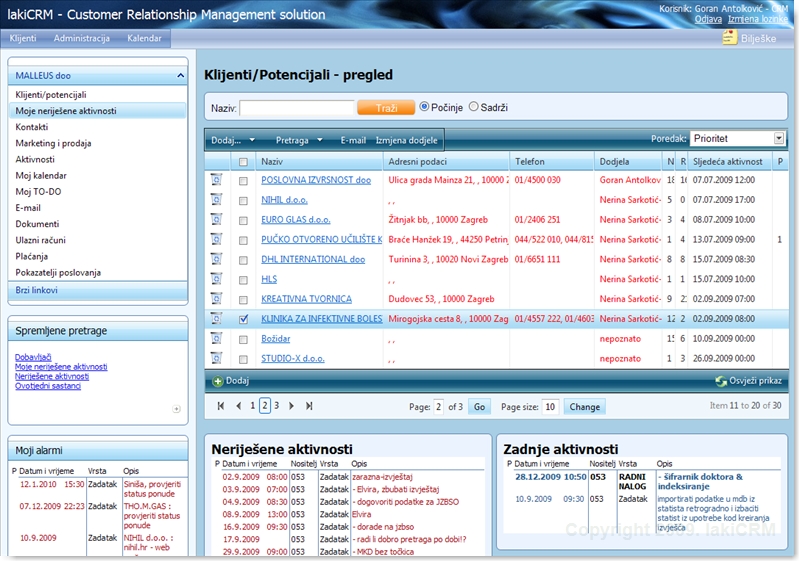The width and height of the screenshot is (799, 561).
Task: Toggle the select-all checkbox in table header
Action: [243, 162]
